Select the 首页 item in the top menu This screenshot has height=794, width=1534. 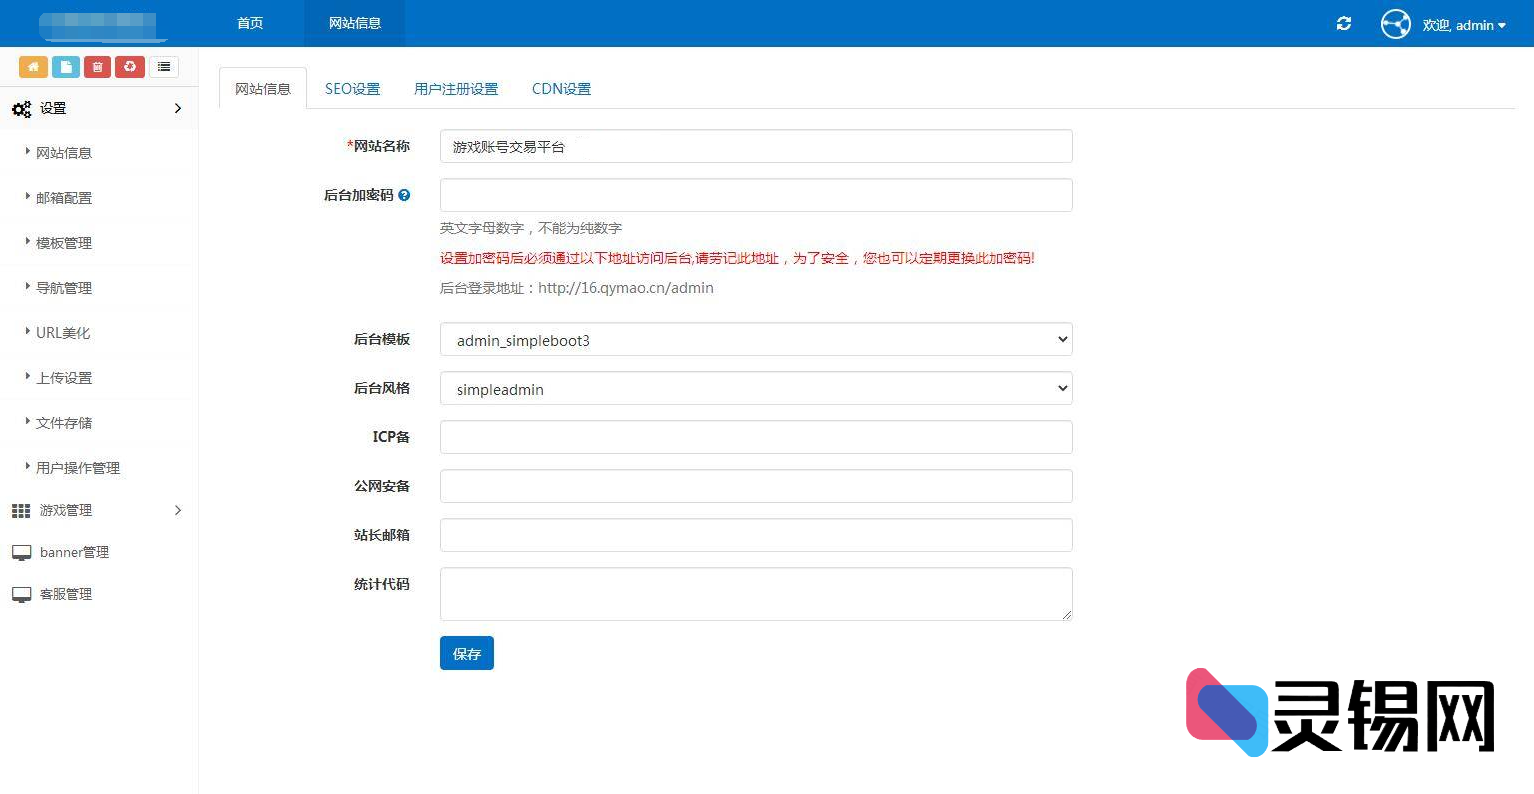point(249,21)
